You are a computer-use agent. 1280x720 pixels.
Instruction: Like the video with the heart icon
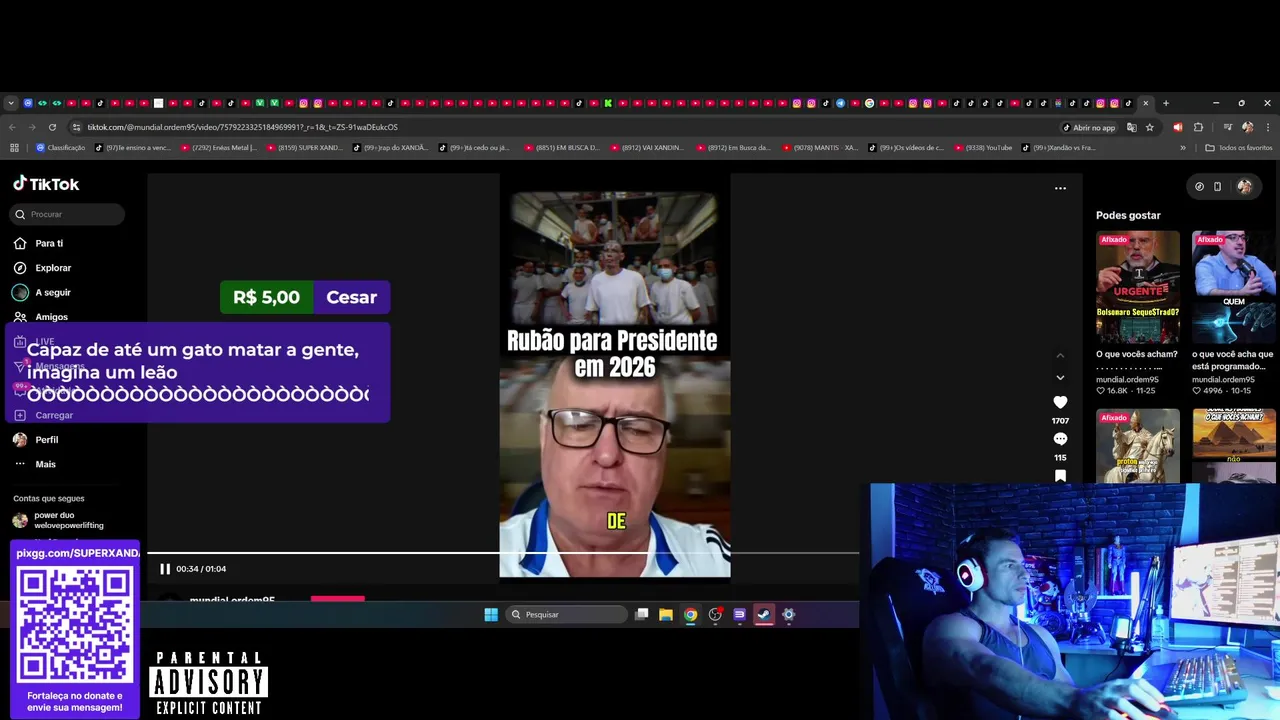(1060, 402)
